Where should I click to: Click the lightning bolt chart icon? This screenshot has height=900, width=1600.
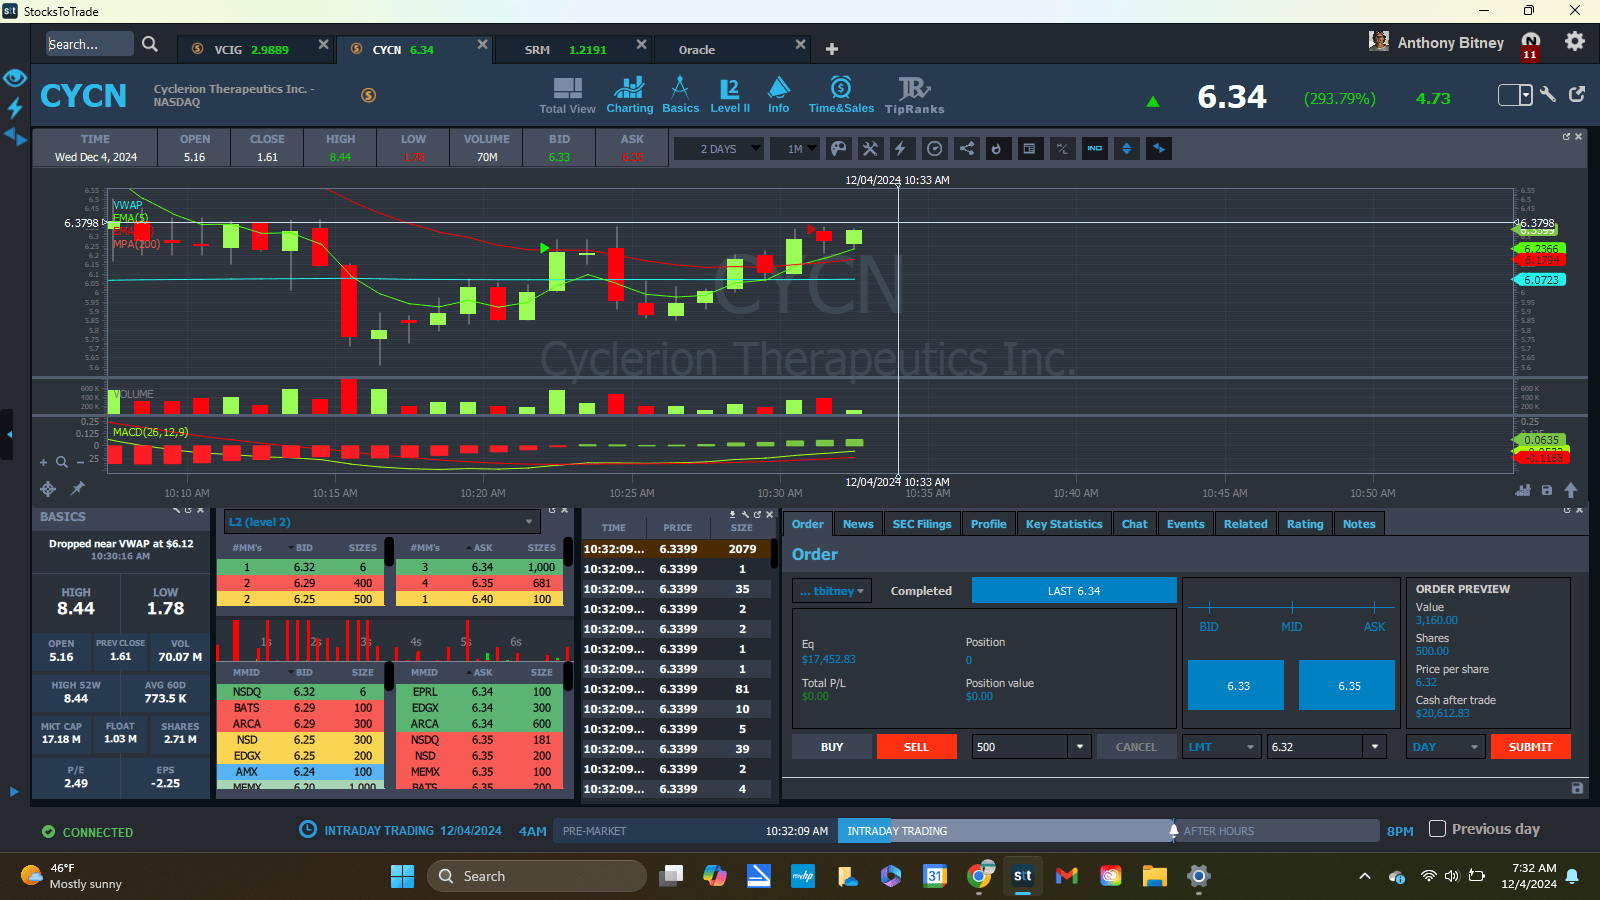pyautogui.click(x=901, y=149)
